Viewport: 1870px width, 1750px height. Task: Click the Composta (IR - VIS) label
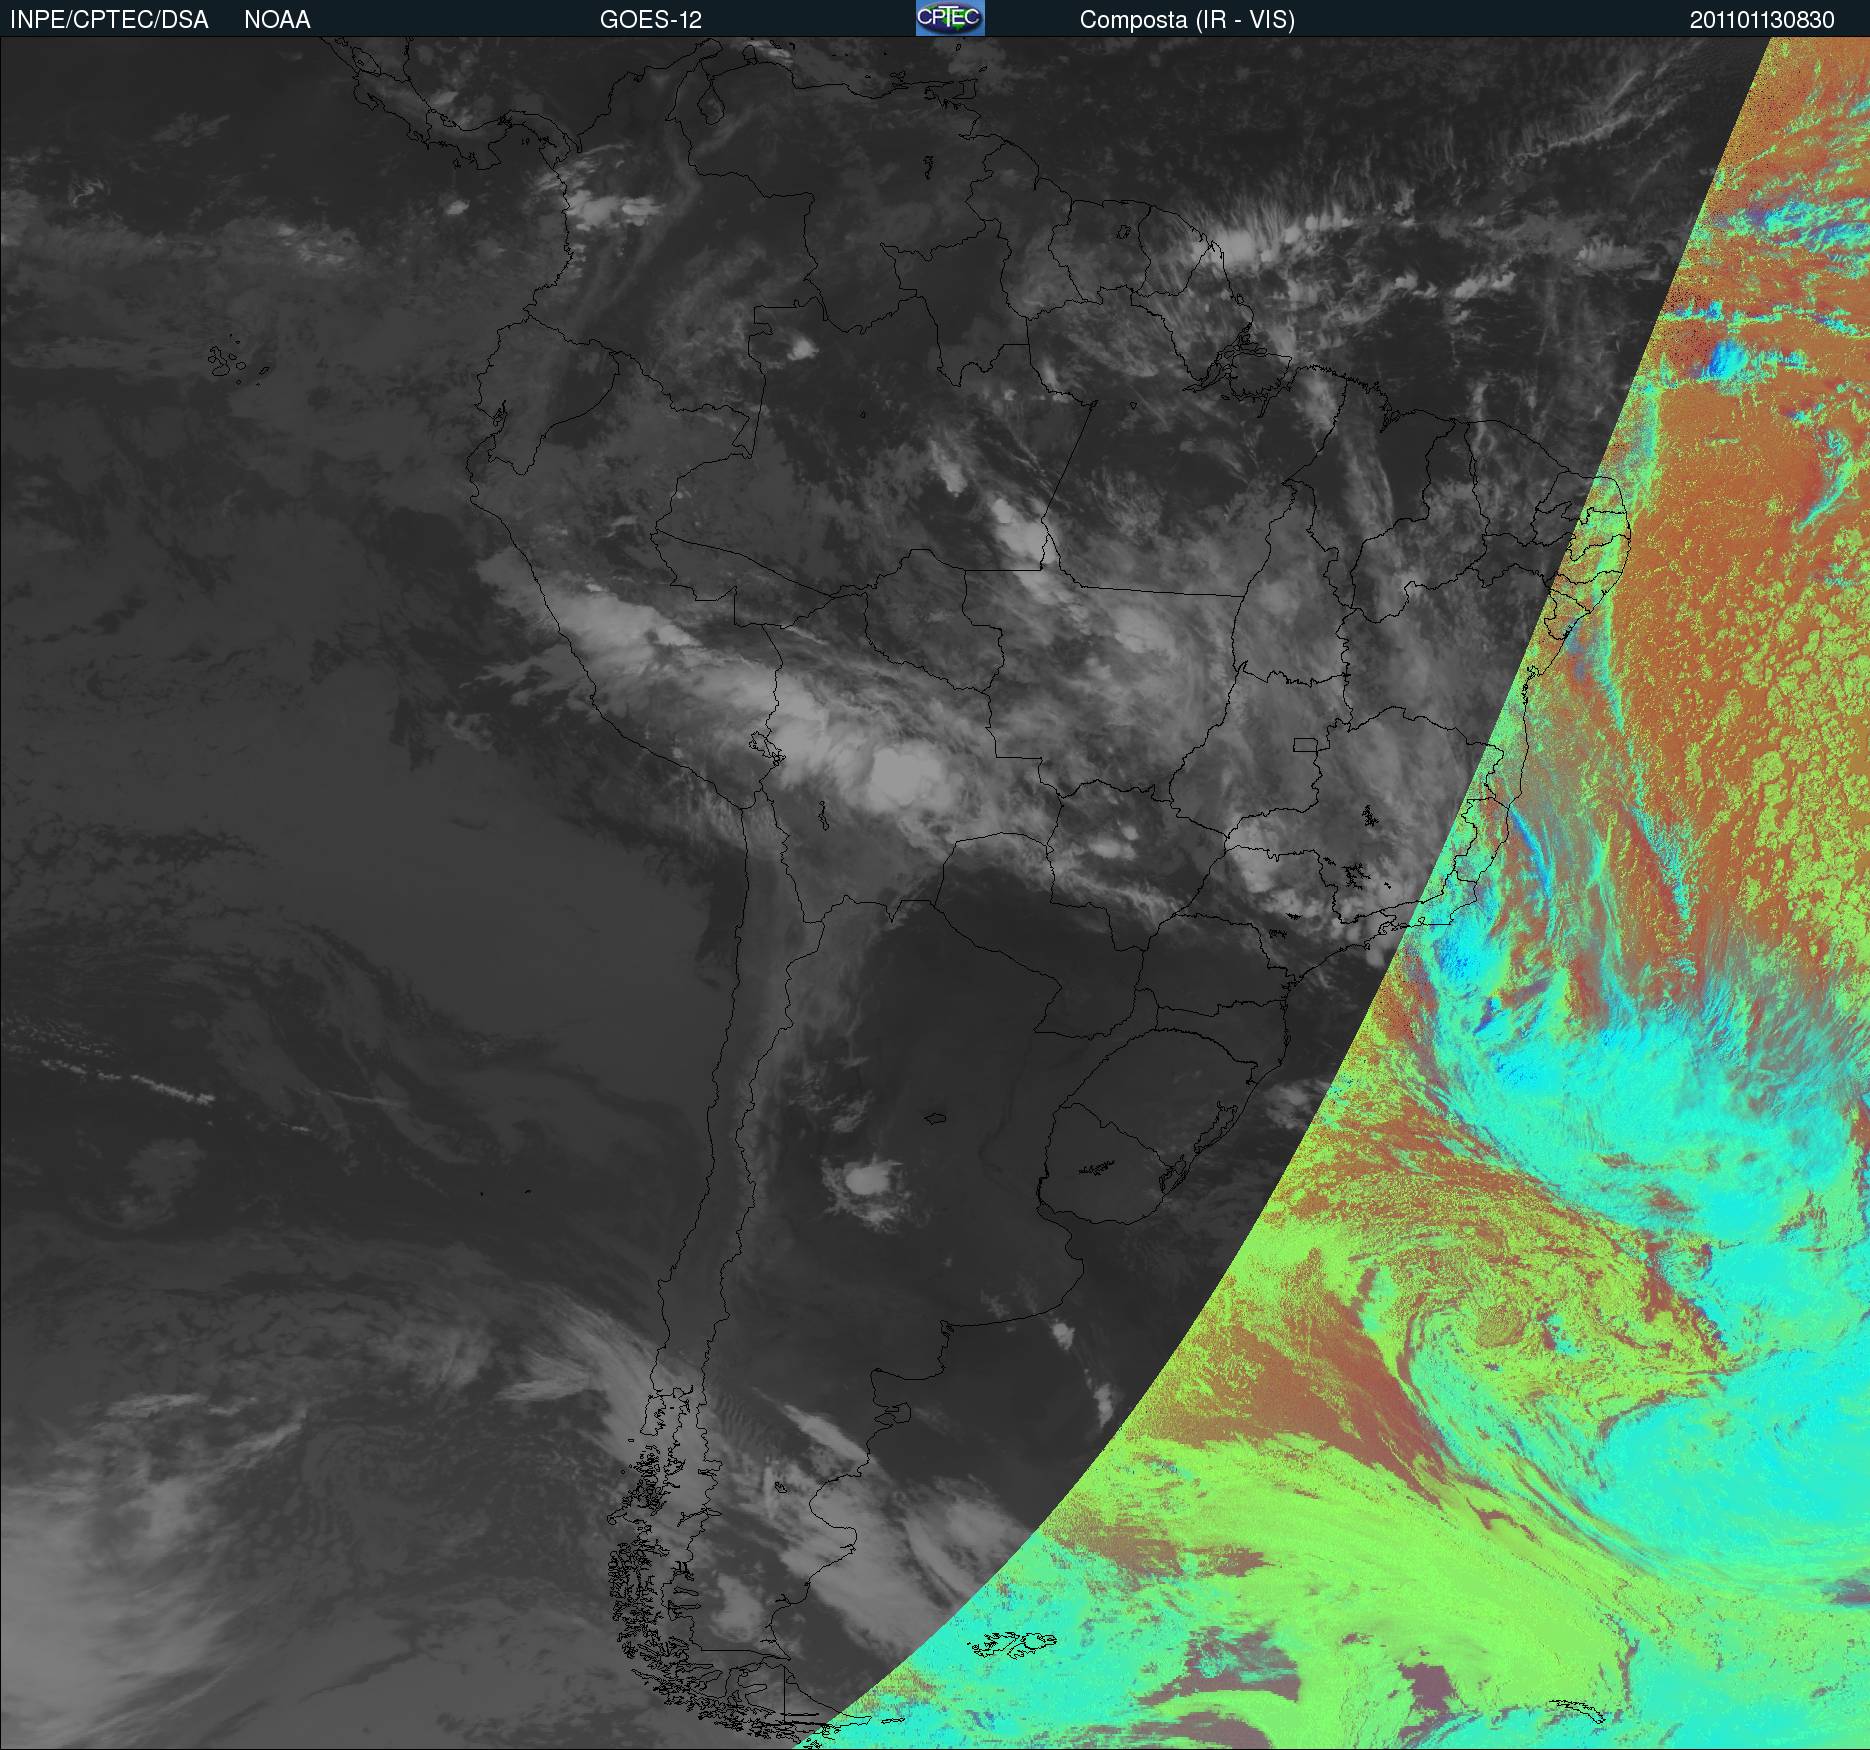[1187, 20]
